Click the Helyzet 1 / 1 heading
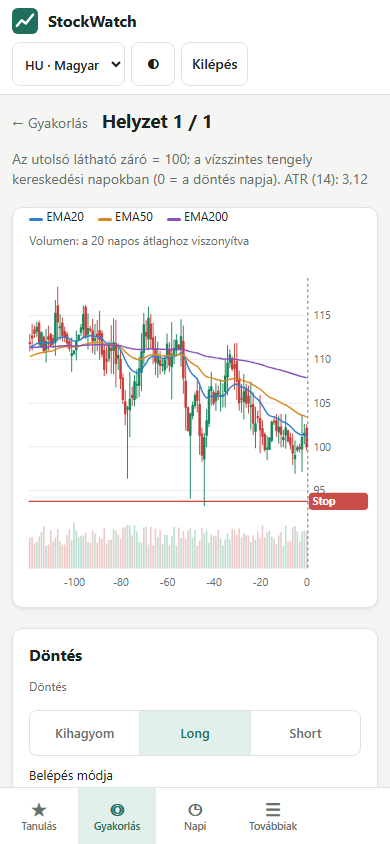The width and height of the screenshot is (390, 844). click(x=157, y=123)
